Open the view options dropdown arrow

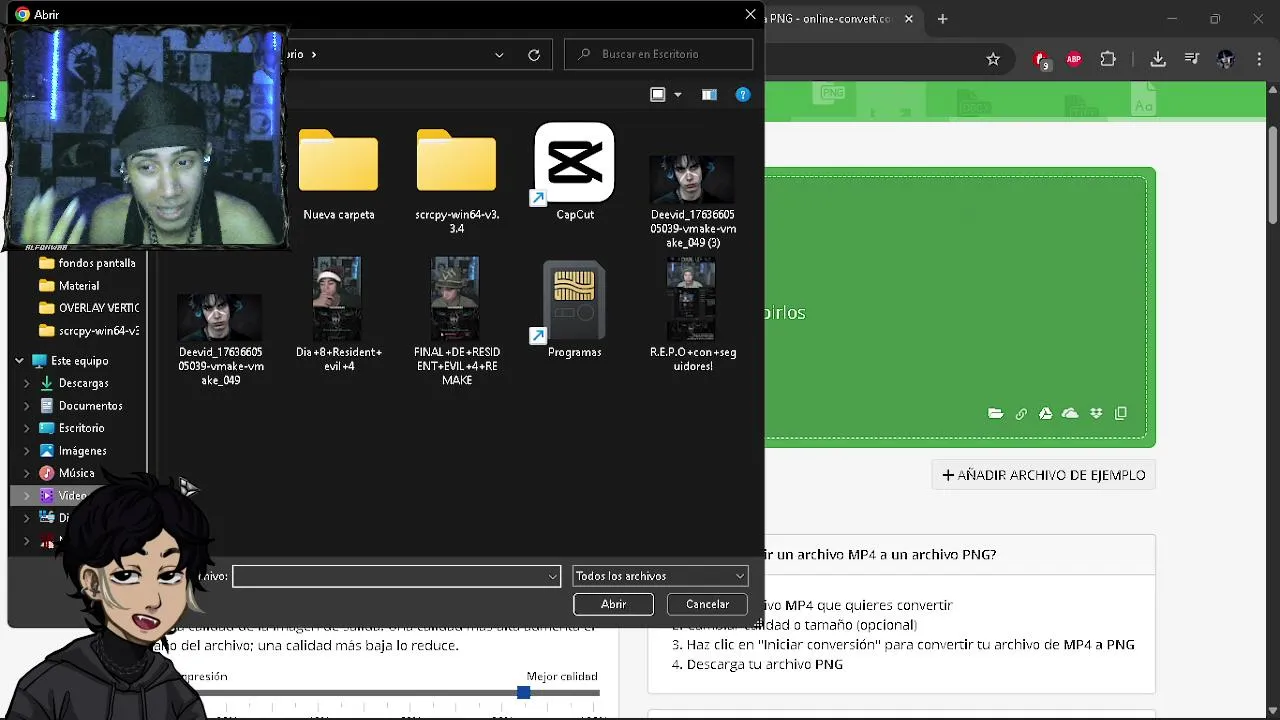coord(677,94)
